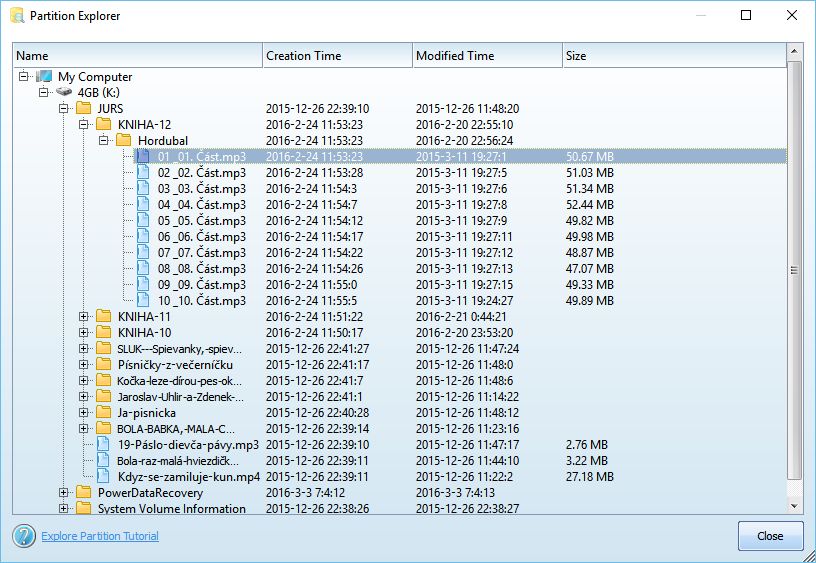Click the Písničky-z-večerníčku folder icon
Image resolution: width=816 pixels, height=563 pixels.
coord(104,364)
